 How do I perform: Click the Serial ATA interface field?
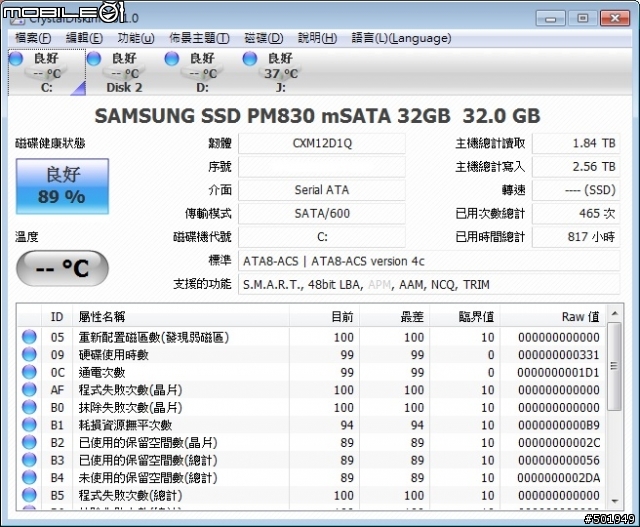coord(322,190)
